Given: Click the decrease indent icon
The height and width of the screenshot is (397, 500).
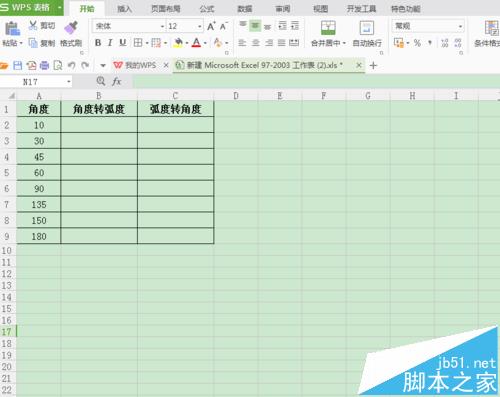Looking at the screenshot, I should click(x=282, y=25).
